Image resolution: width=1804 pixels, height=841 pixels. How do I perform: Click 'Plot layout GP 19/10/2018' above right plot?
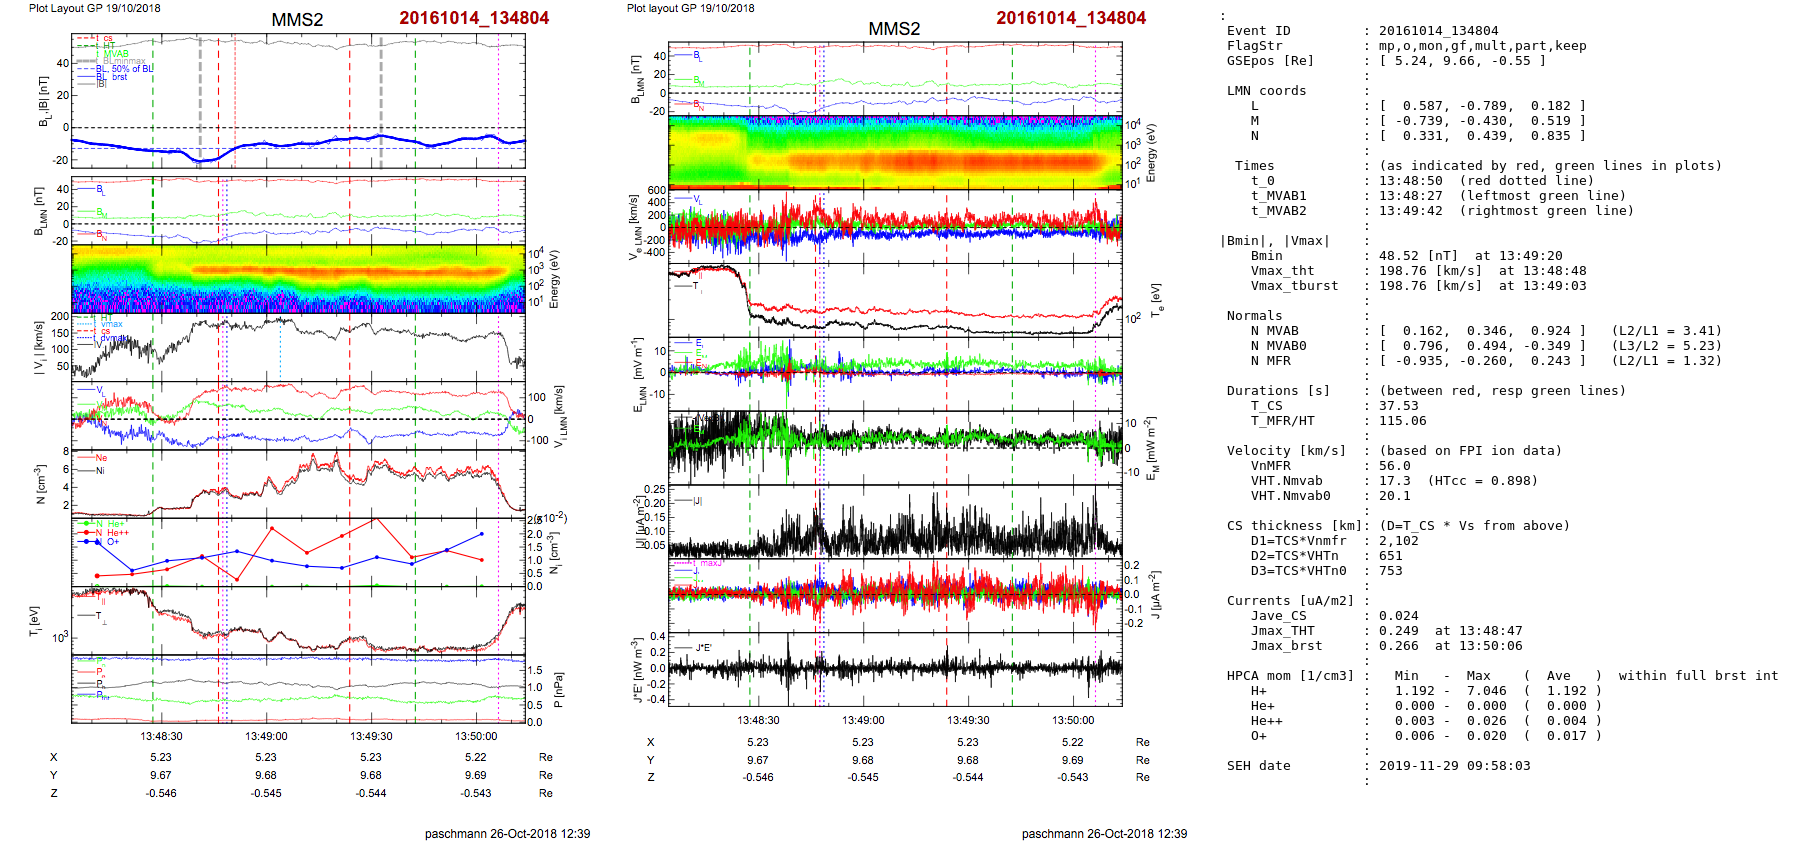[x=691, y=8]
